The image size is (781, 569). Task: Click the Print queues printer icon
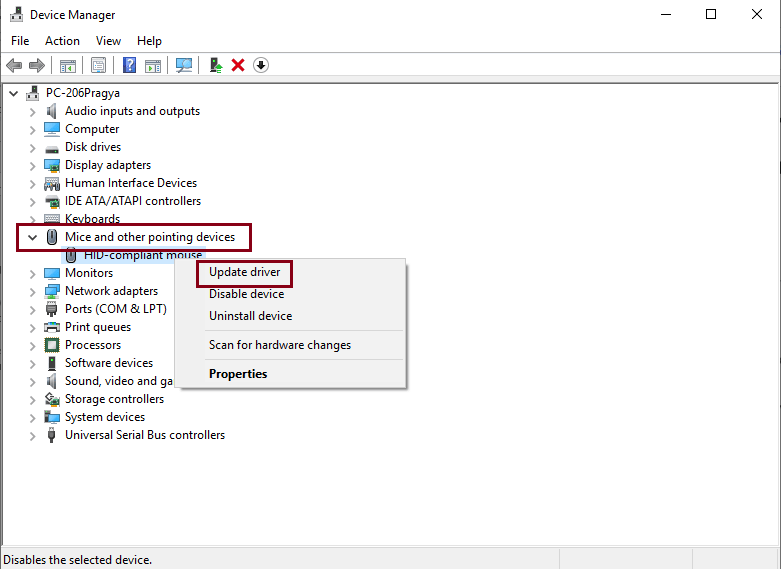coord(52,327)
